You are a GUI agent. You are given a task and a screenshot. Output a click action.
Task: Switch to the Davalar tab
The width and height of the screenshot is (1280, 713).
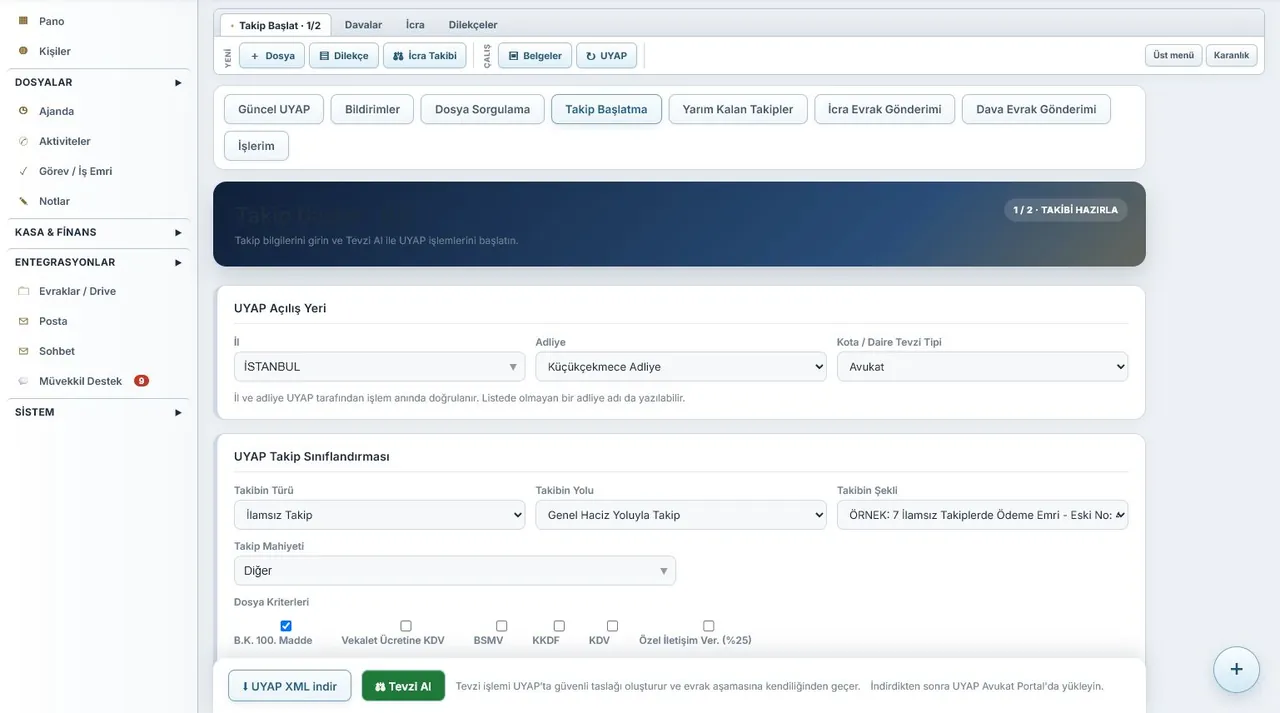tap(363, 25)
